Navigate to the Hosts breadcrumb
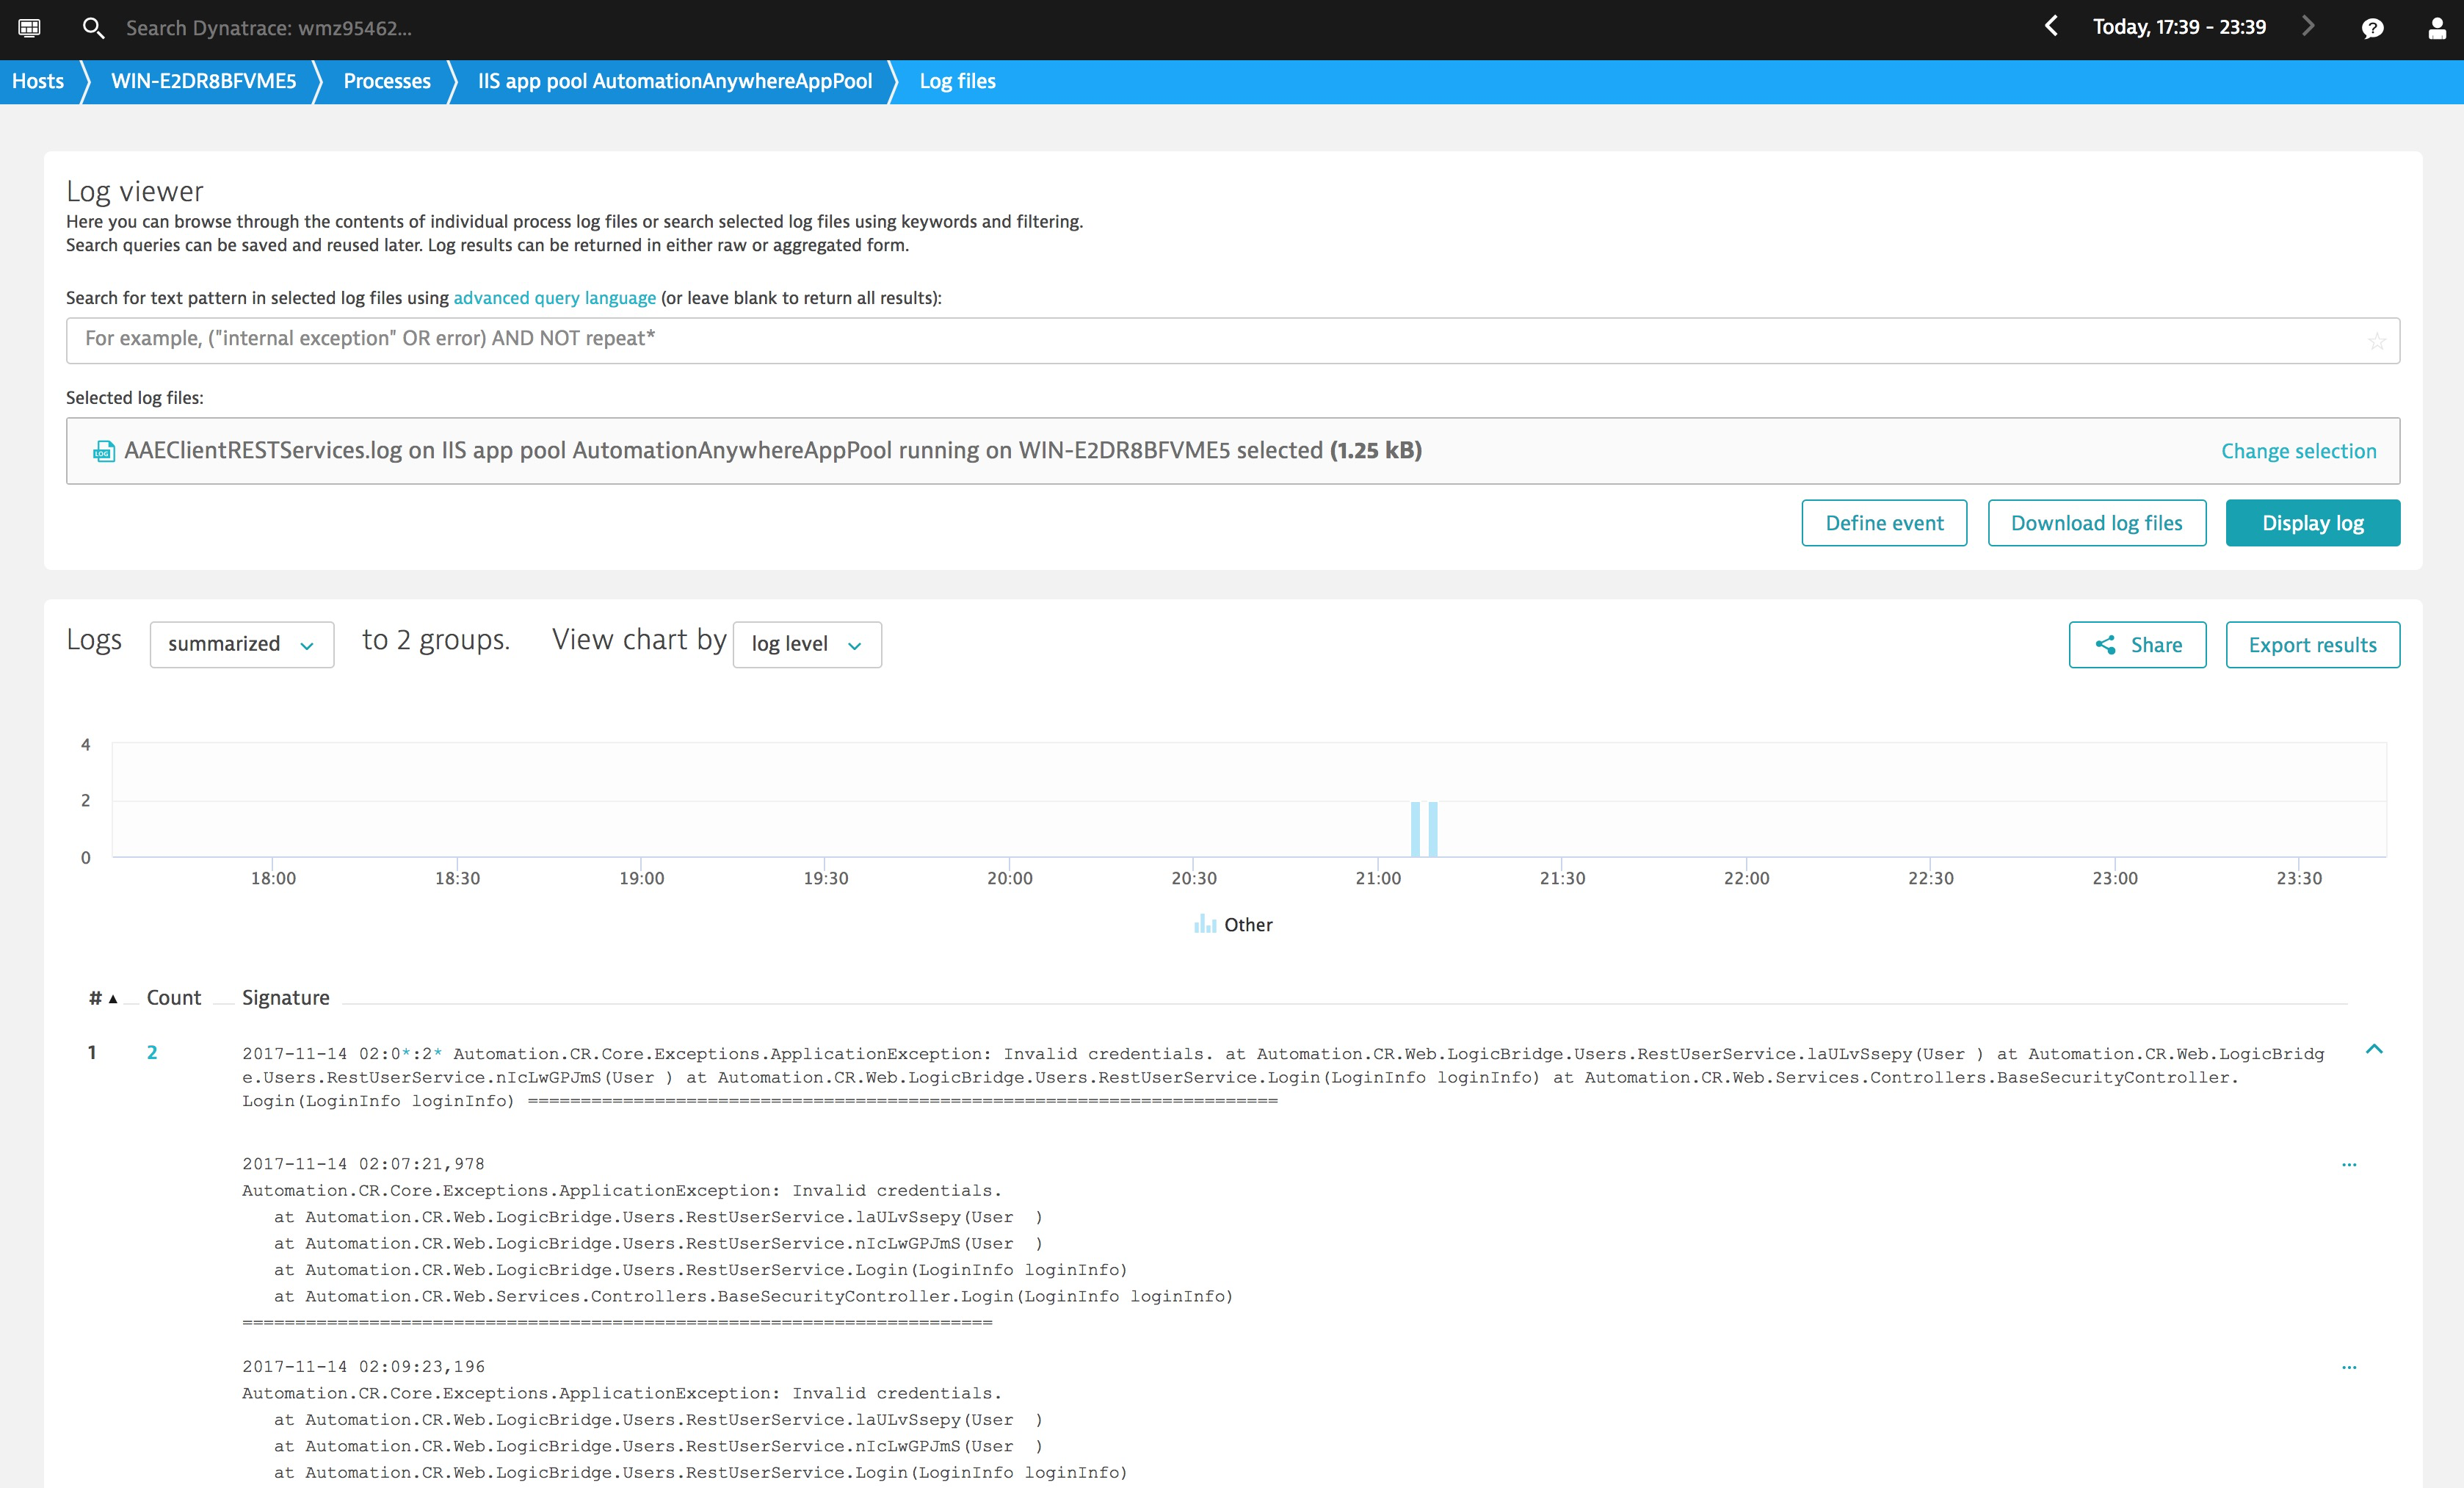This screenshot has height=1488, width=2464. pos(37,81)
